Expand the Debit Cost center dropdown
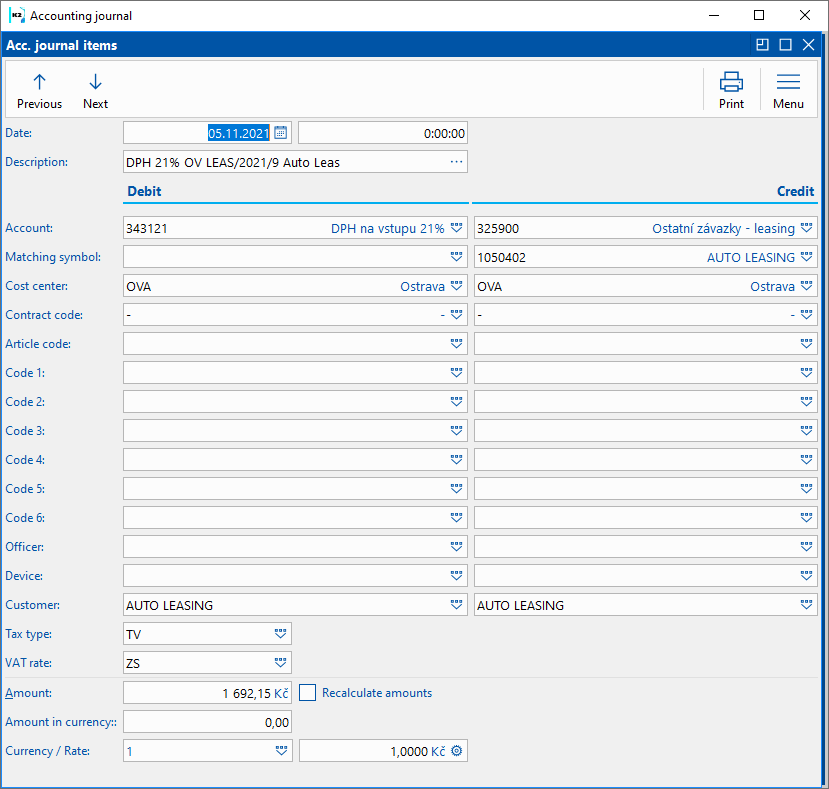The image size is (829, 789). pyautogui.click(x=457, y=286)
